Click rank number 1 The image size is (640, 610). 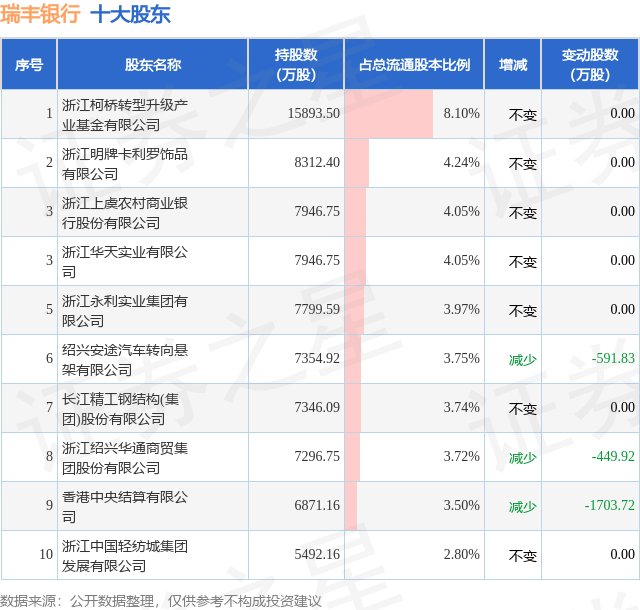(49, 113)
